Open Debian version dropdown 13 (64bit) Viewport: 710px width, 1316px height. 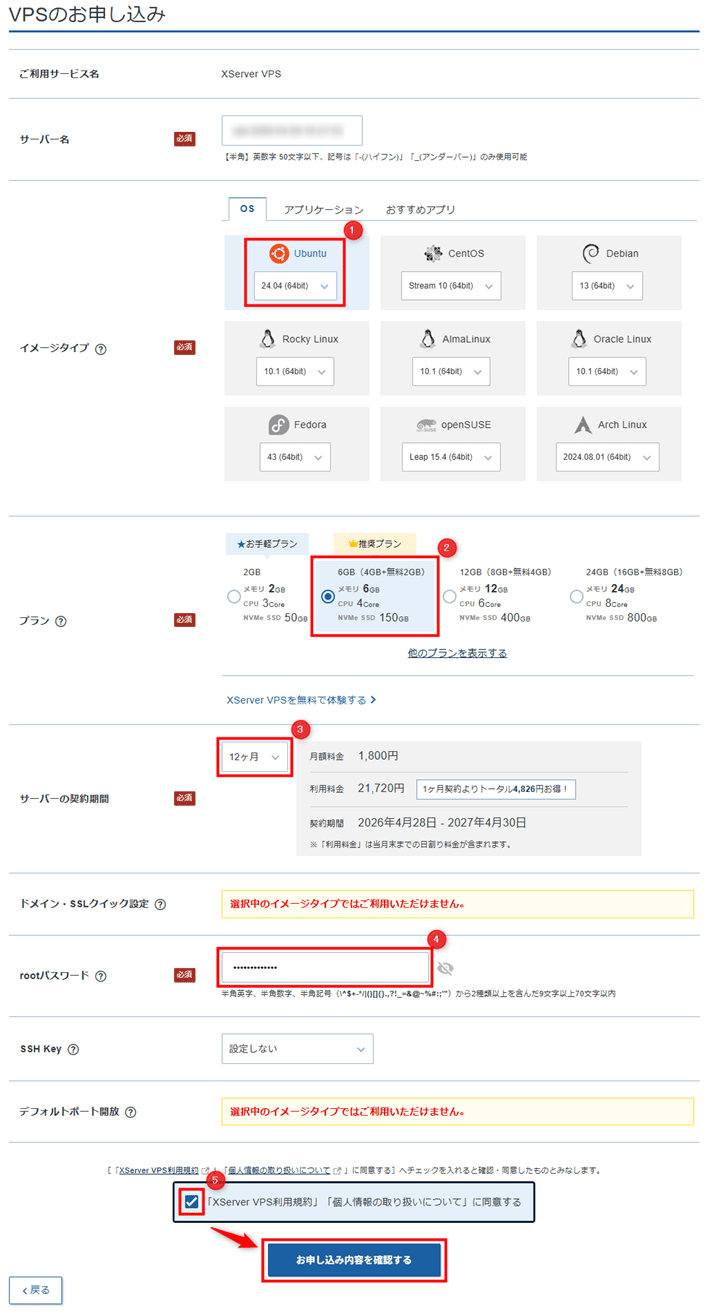point(608,286)
